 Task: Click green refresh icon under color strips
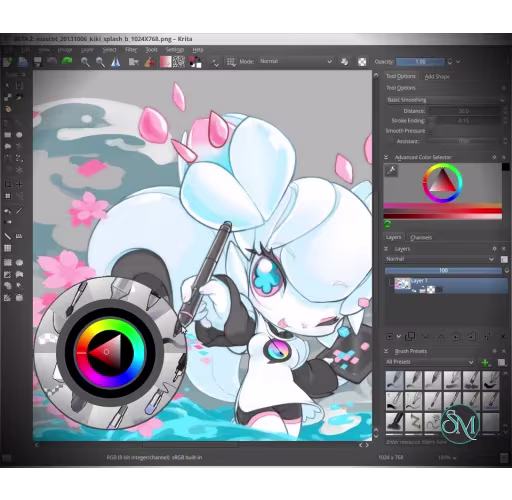388,224
